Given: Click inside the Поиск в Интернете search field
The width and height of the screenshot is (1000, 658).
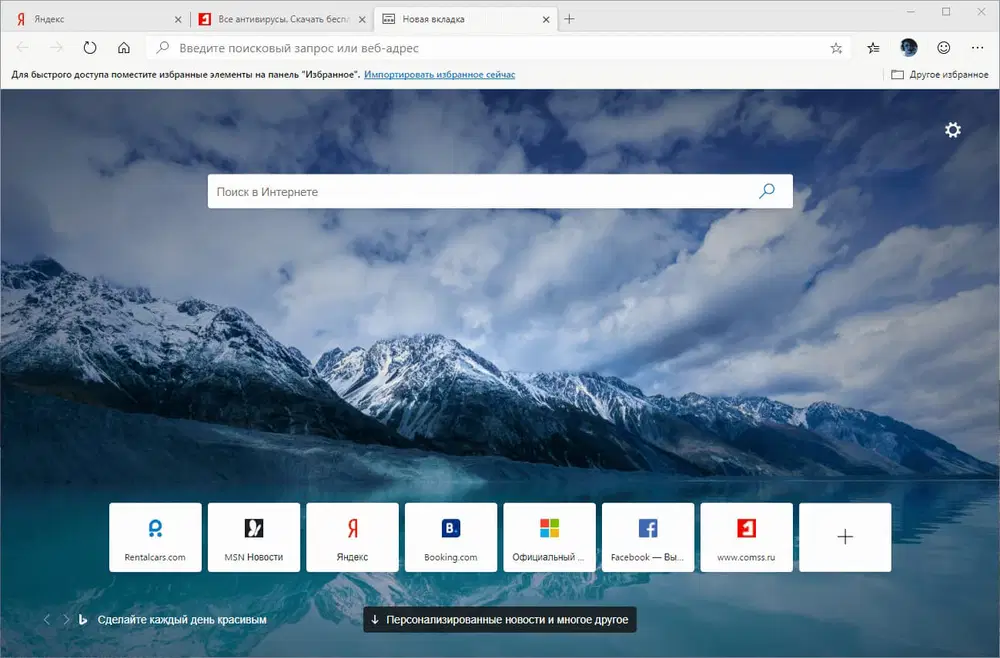Looking at the screenshot, I should pos(450,191).
